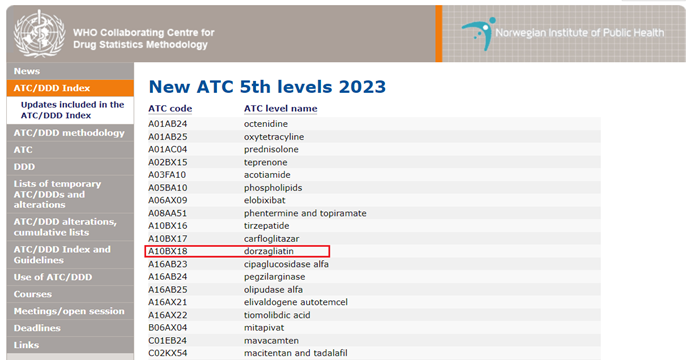Click the WHO emblem logo
The image size is (692, 360).
click(40, 34)
